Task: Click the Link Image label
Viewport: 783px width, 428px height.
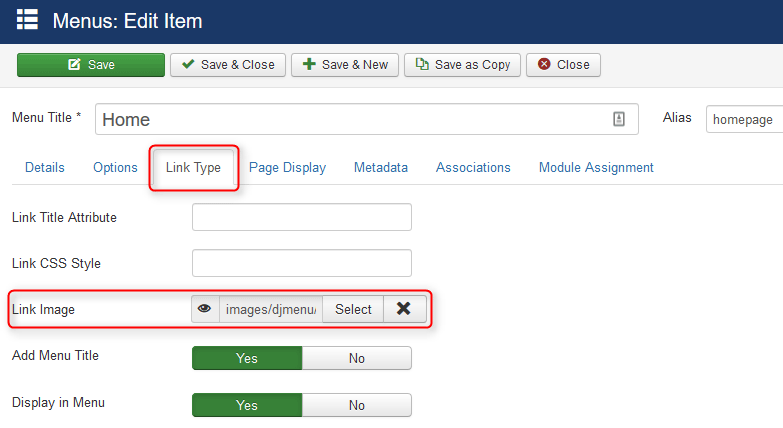Action: 43,310
